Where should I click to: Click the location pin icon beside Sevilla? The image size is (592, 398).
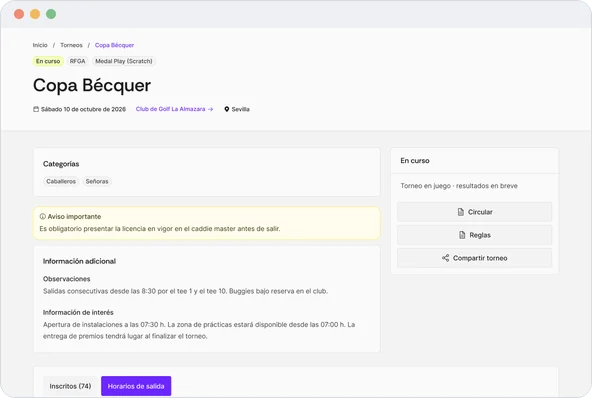tap(227, 109)
